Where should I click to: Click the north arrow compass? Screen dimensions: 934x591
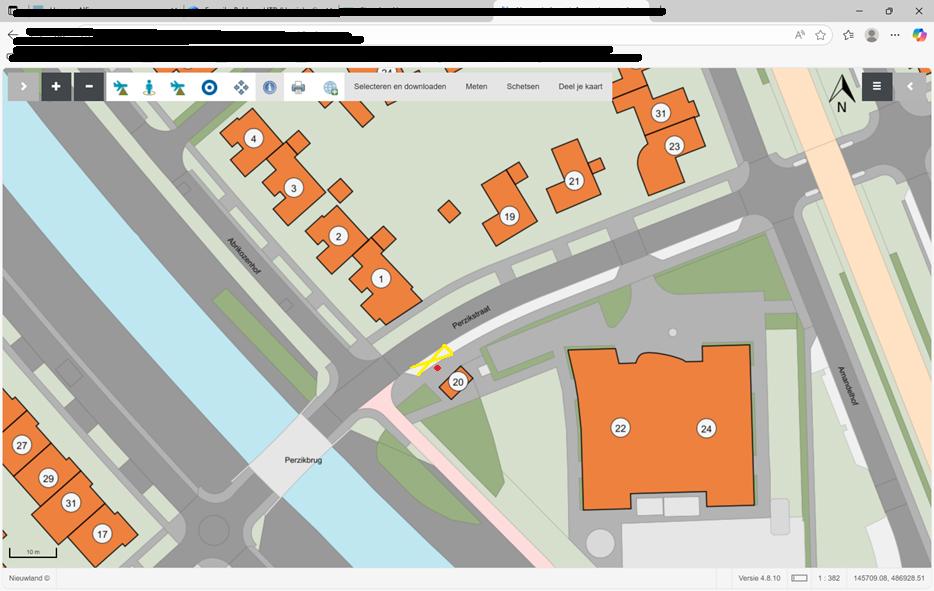[x=841, y=93]
